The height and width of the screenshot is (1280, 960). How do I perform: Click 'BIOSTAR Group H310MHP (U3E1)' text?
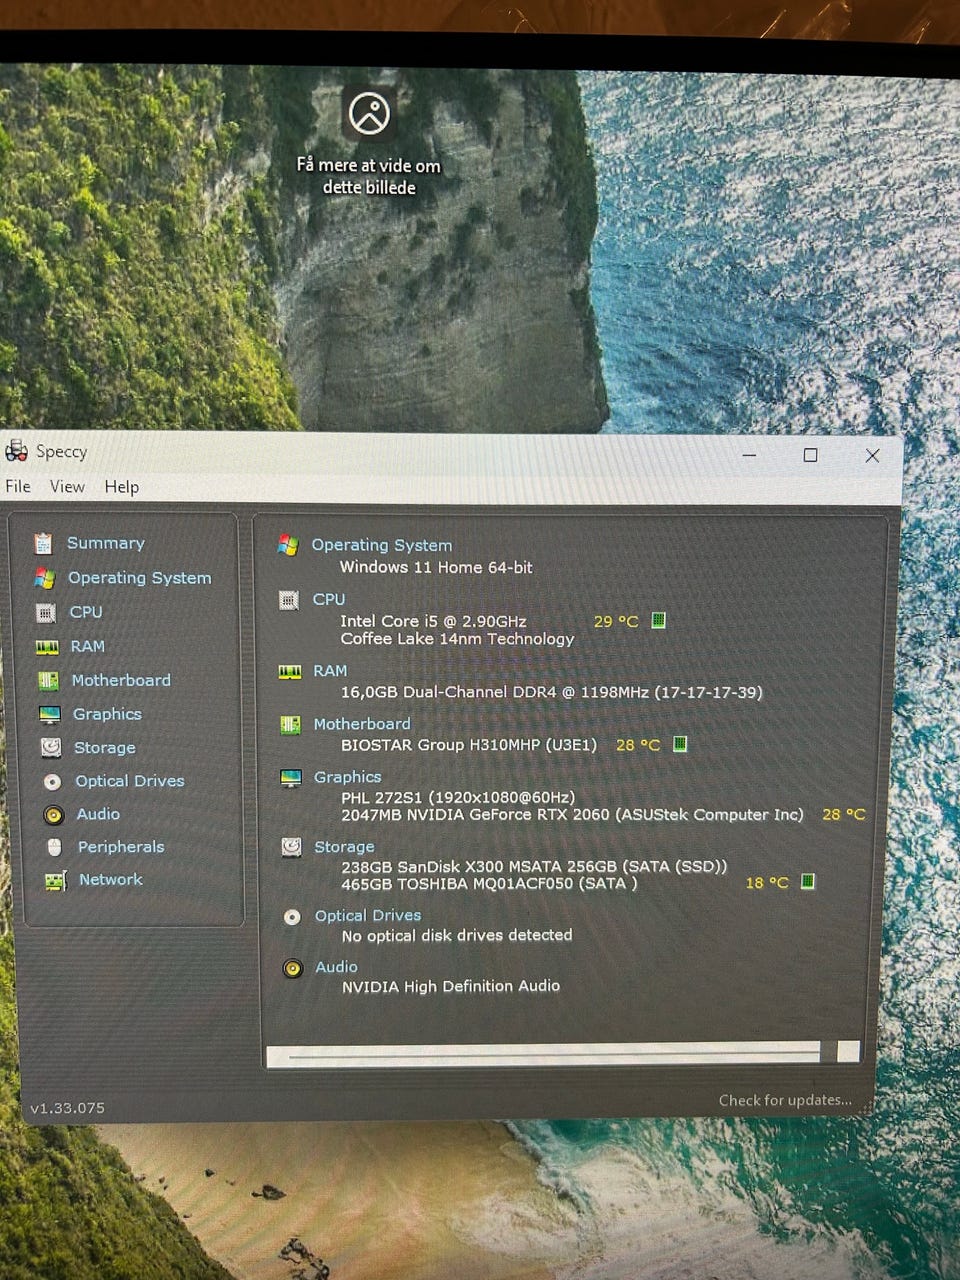click(x=469, y=745)
